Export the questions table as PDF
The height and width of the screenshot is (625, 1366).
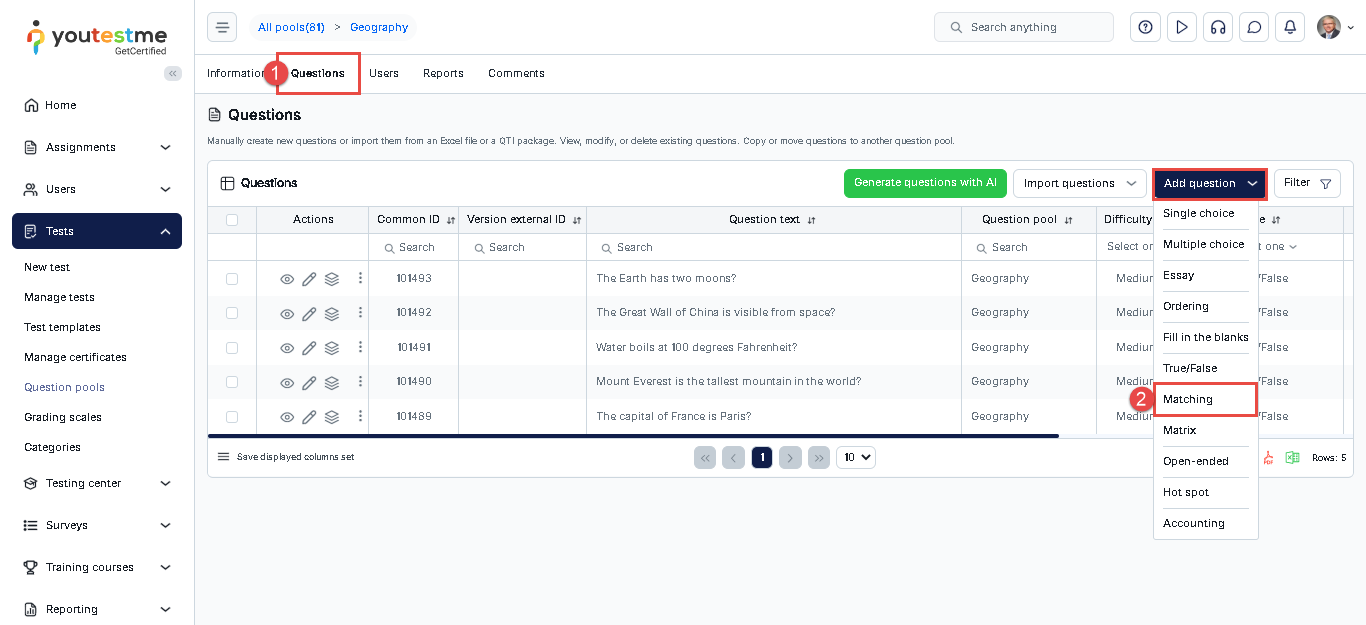(1268, 458)
